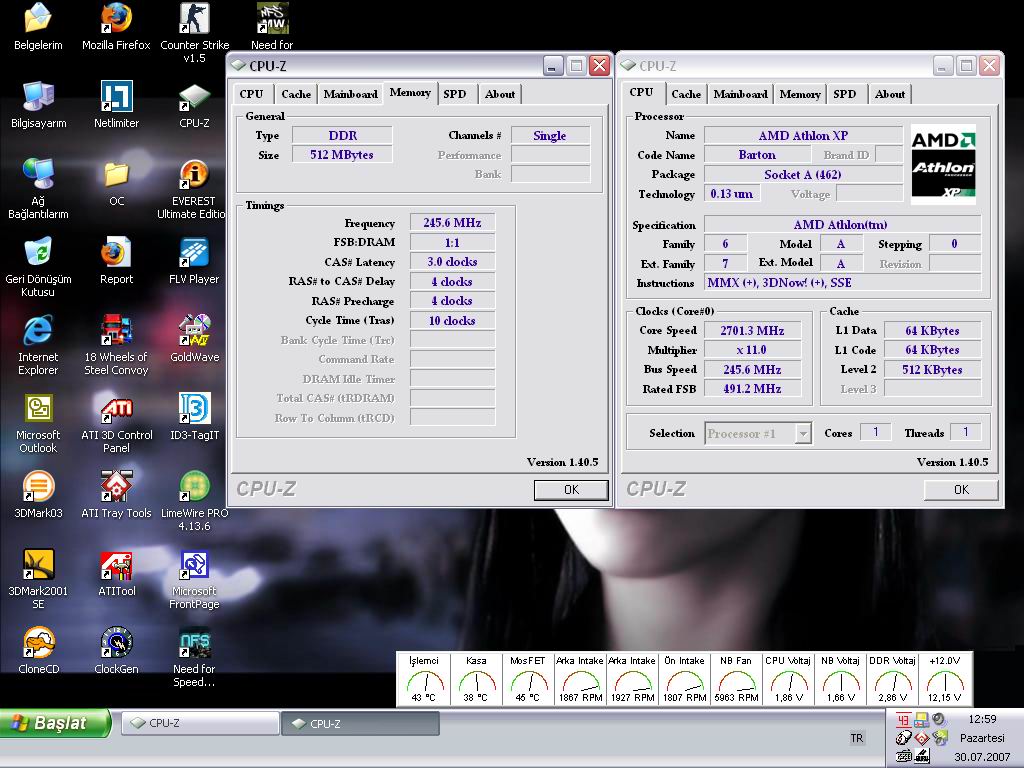
Task: Click the Multiplier x 11.0 value
Action: click(x=752, y=350)
